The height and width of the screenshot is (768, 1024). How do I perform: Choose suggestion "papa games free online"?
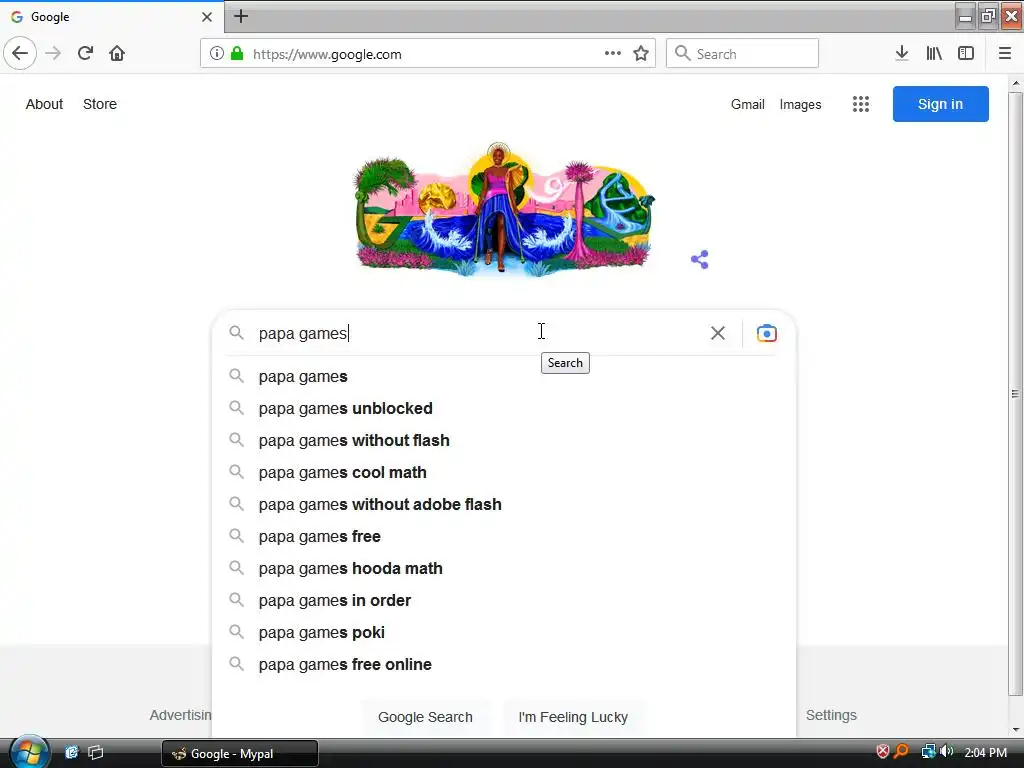pos(504,664)
